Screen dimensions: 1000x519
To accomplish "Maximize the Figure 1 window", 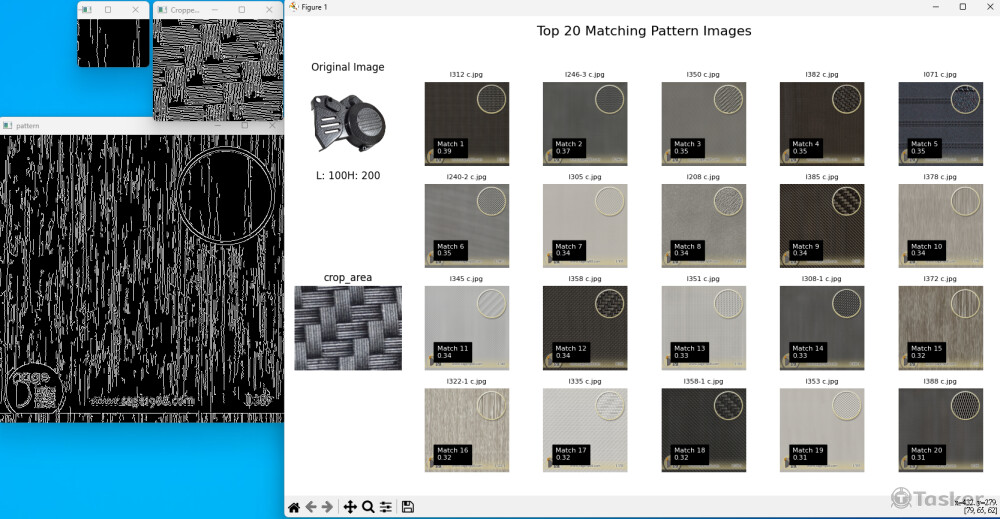I will pos(962,7).
